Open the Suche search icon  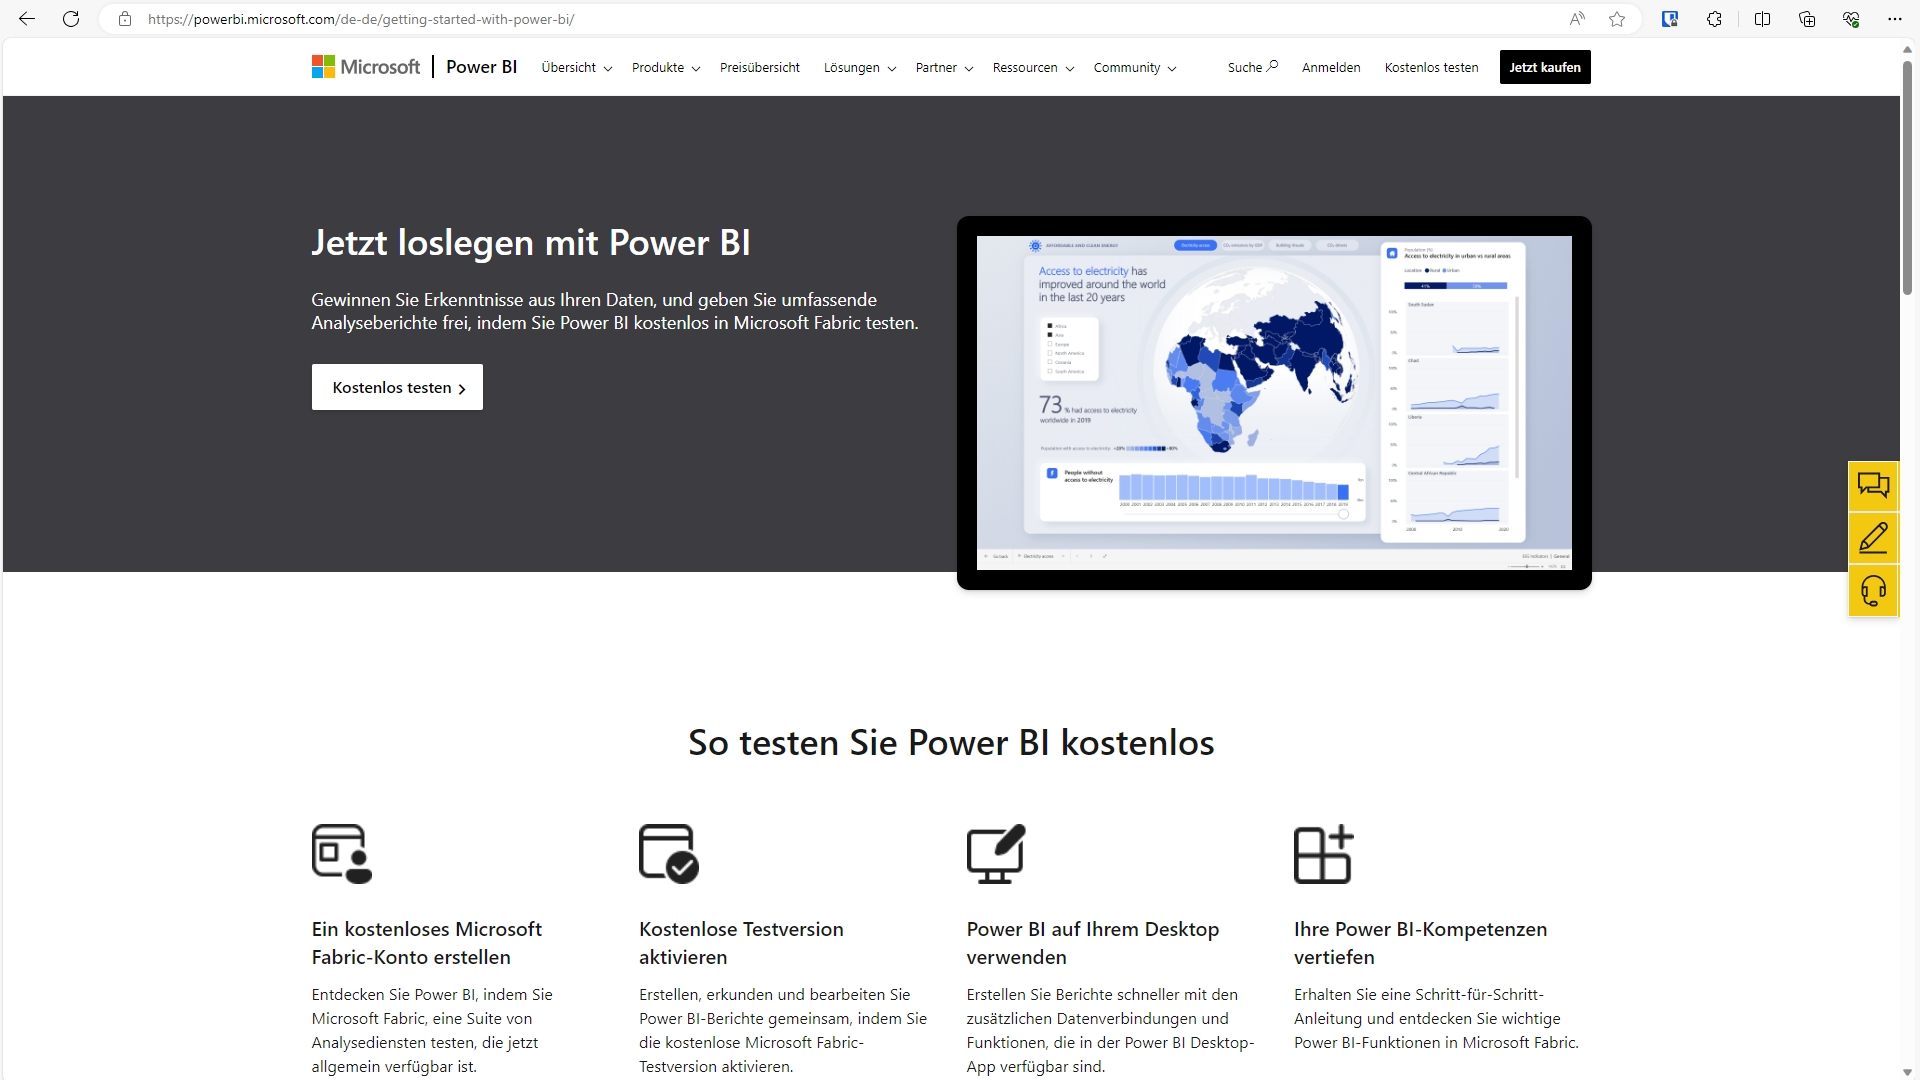(1252, 67)
